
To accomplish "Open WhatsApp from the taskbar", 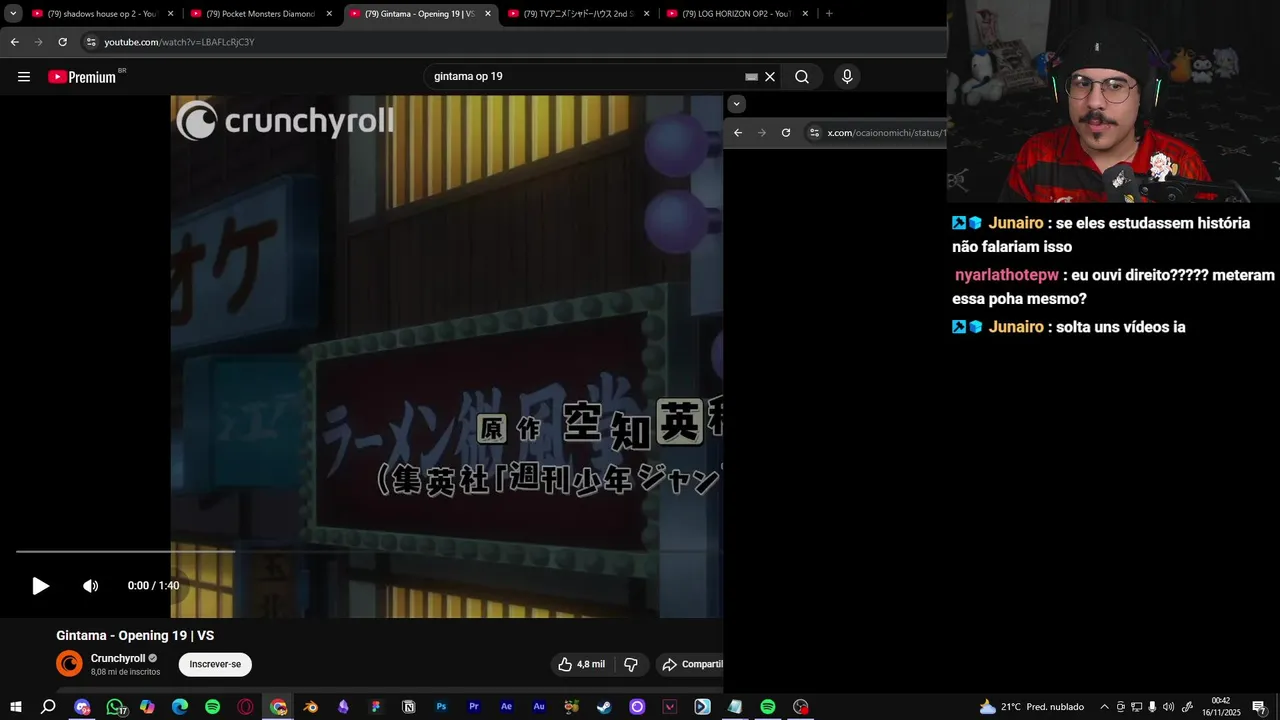I will click(115, 707).
